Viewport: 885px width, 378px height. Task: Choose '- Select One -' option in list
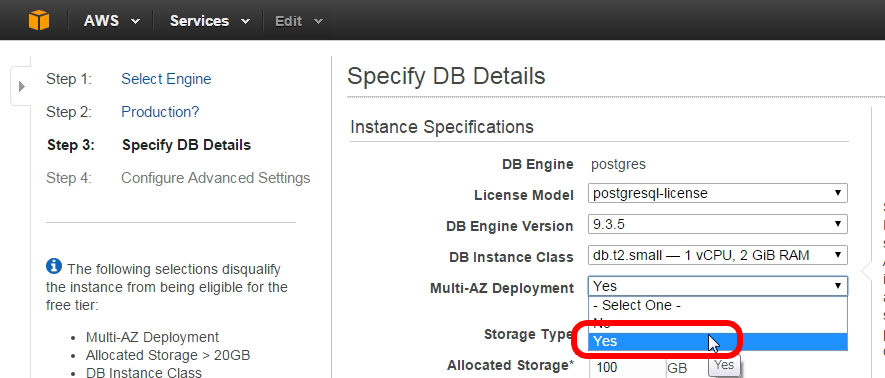click(x=717, y=305)
